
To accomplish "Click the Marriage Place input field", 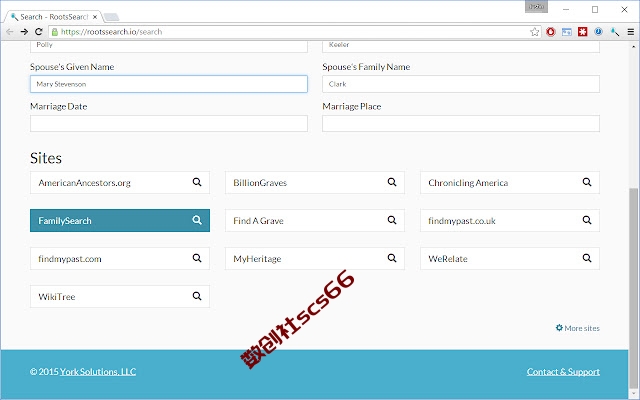I will [461, 123].
